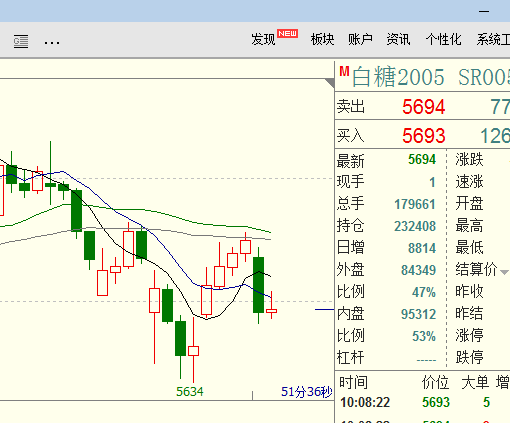Screen dimensions: 510x423
Task: Open the three-dots more options menu
Action: click(x=52, y=43)
